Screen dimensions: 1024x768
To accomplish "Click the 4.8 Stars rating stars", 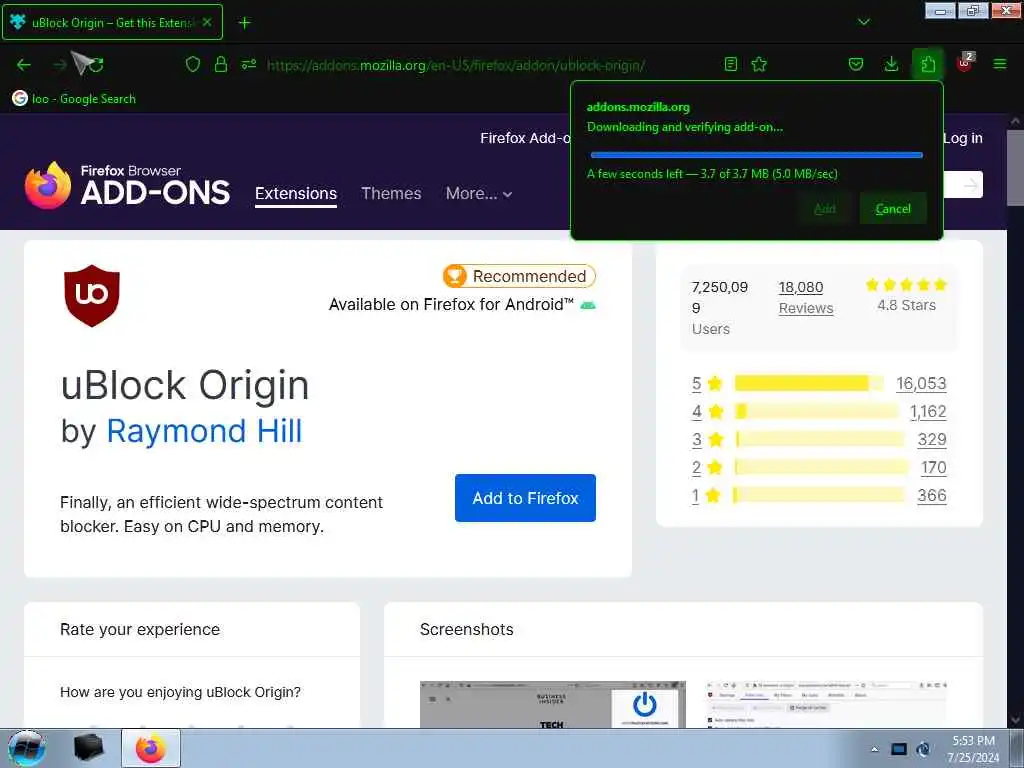I will tap(906, 285).
